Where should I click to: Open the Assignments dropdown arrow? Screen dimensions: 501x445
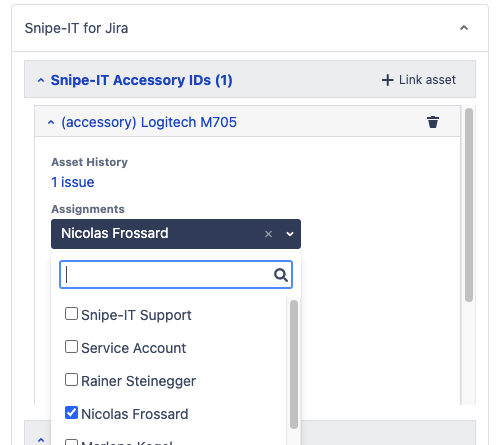click(x=290, y=234)
